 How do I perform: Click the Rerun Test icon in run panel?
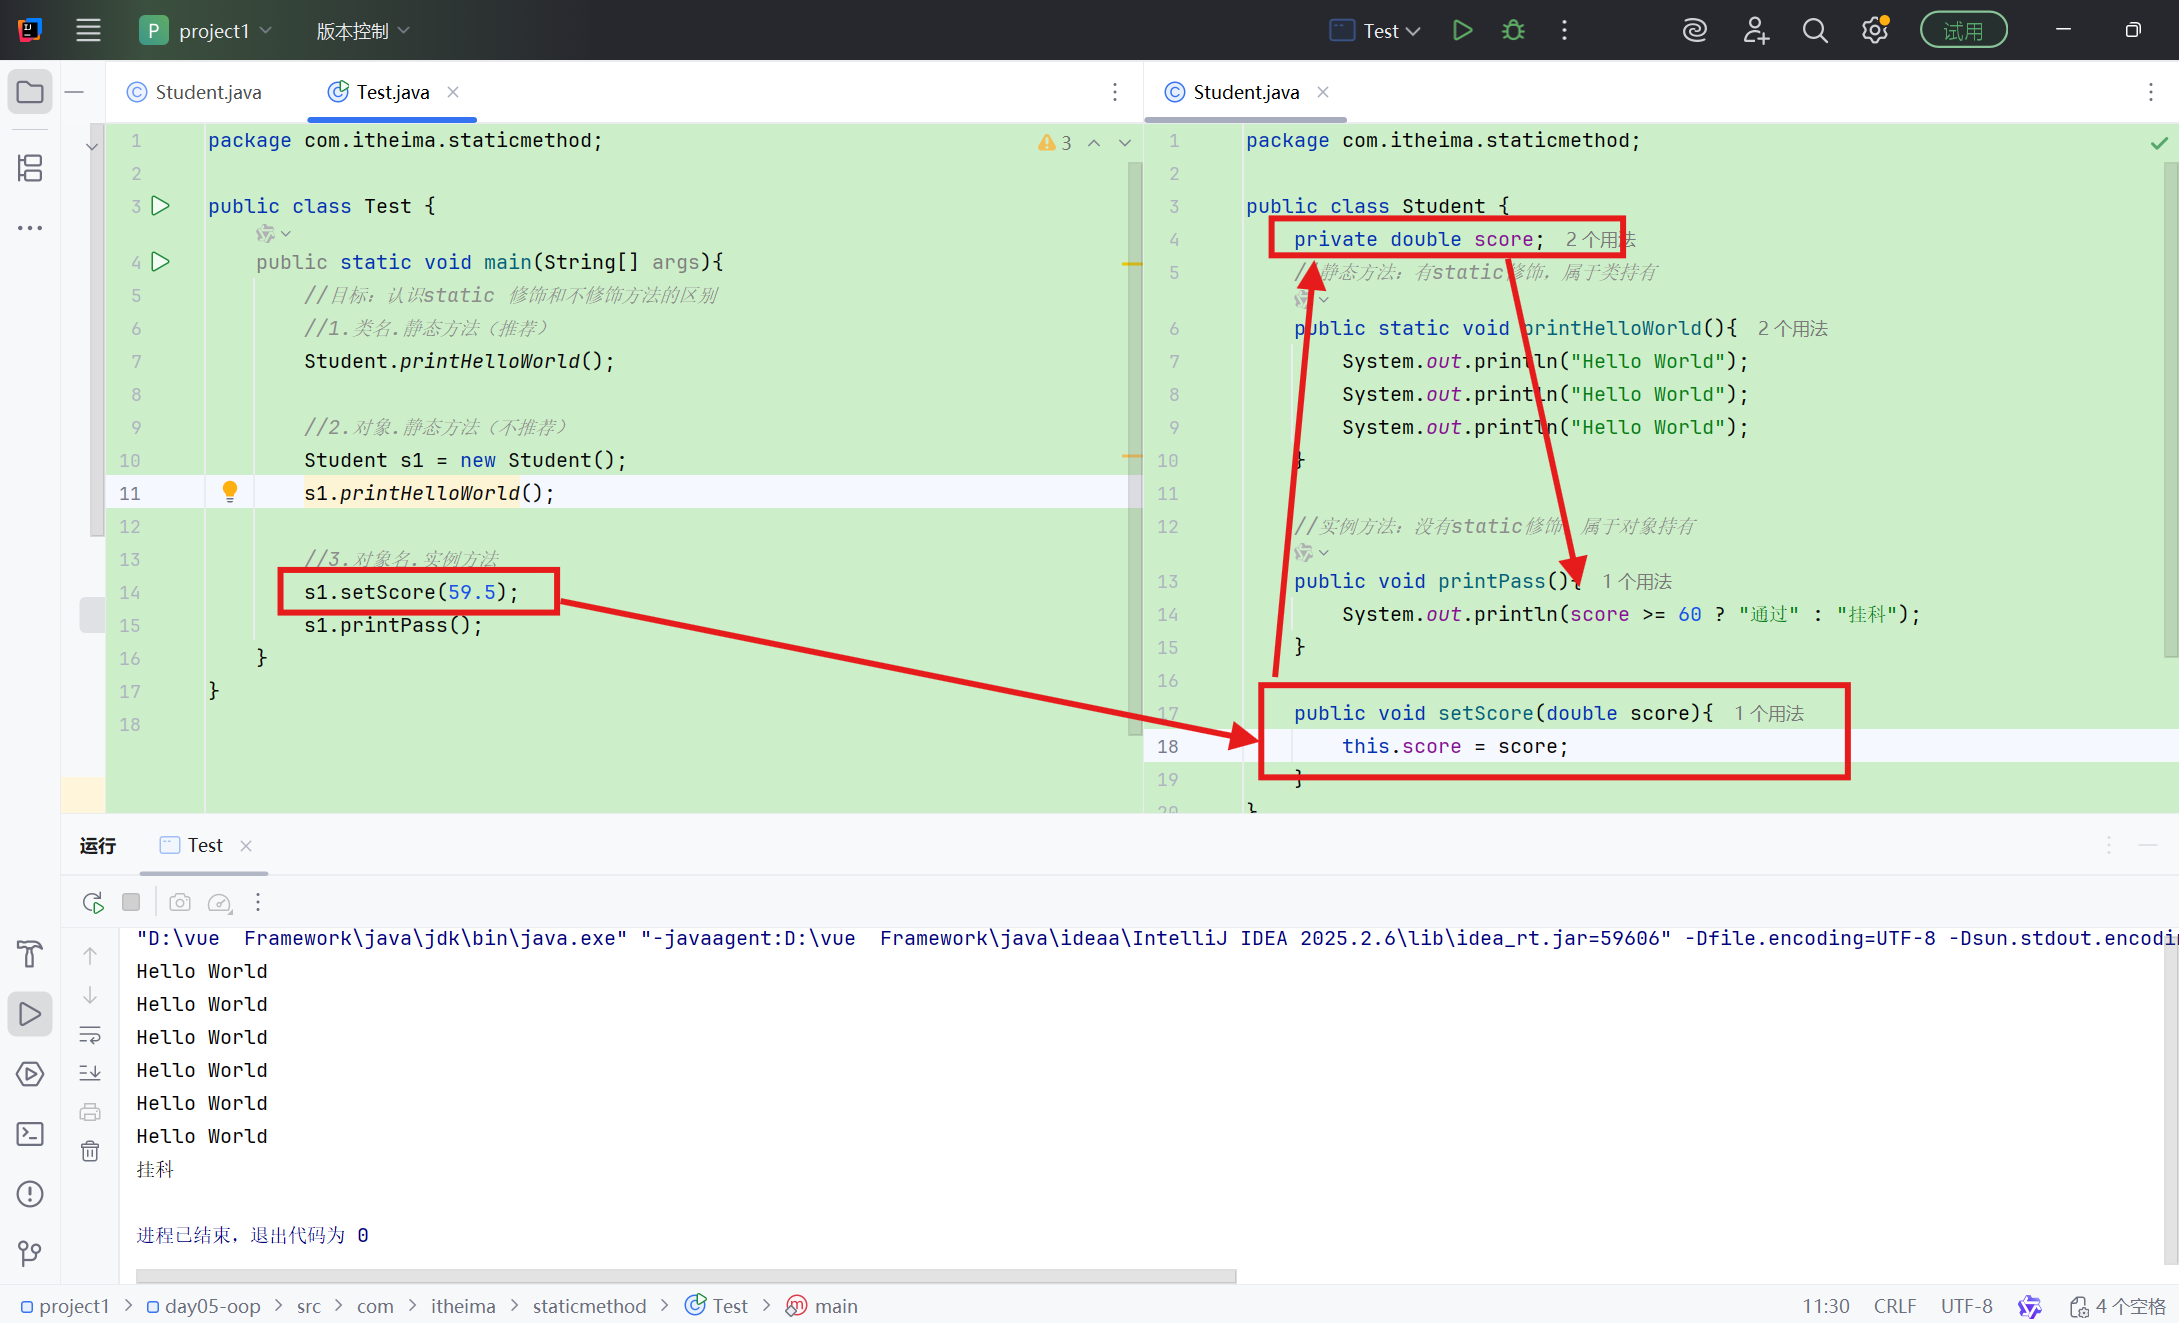93,902
